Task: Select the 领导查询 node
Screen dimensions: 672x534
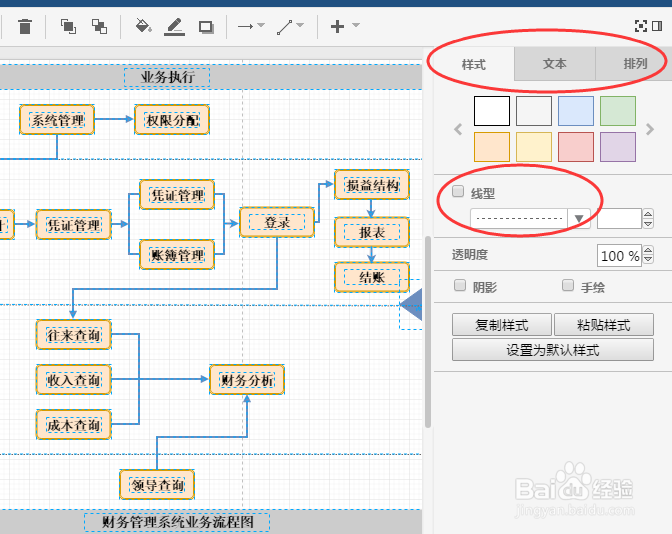Action: pyautogui.click(x=157, y=485)
